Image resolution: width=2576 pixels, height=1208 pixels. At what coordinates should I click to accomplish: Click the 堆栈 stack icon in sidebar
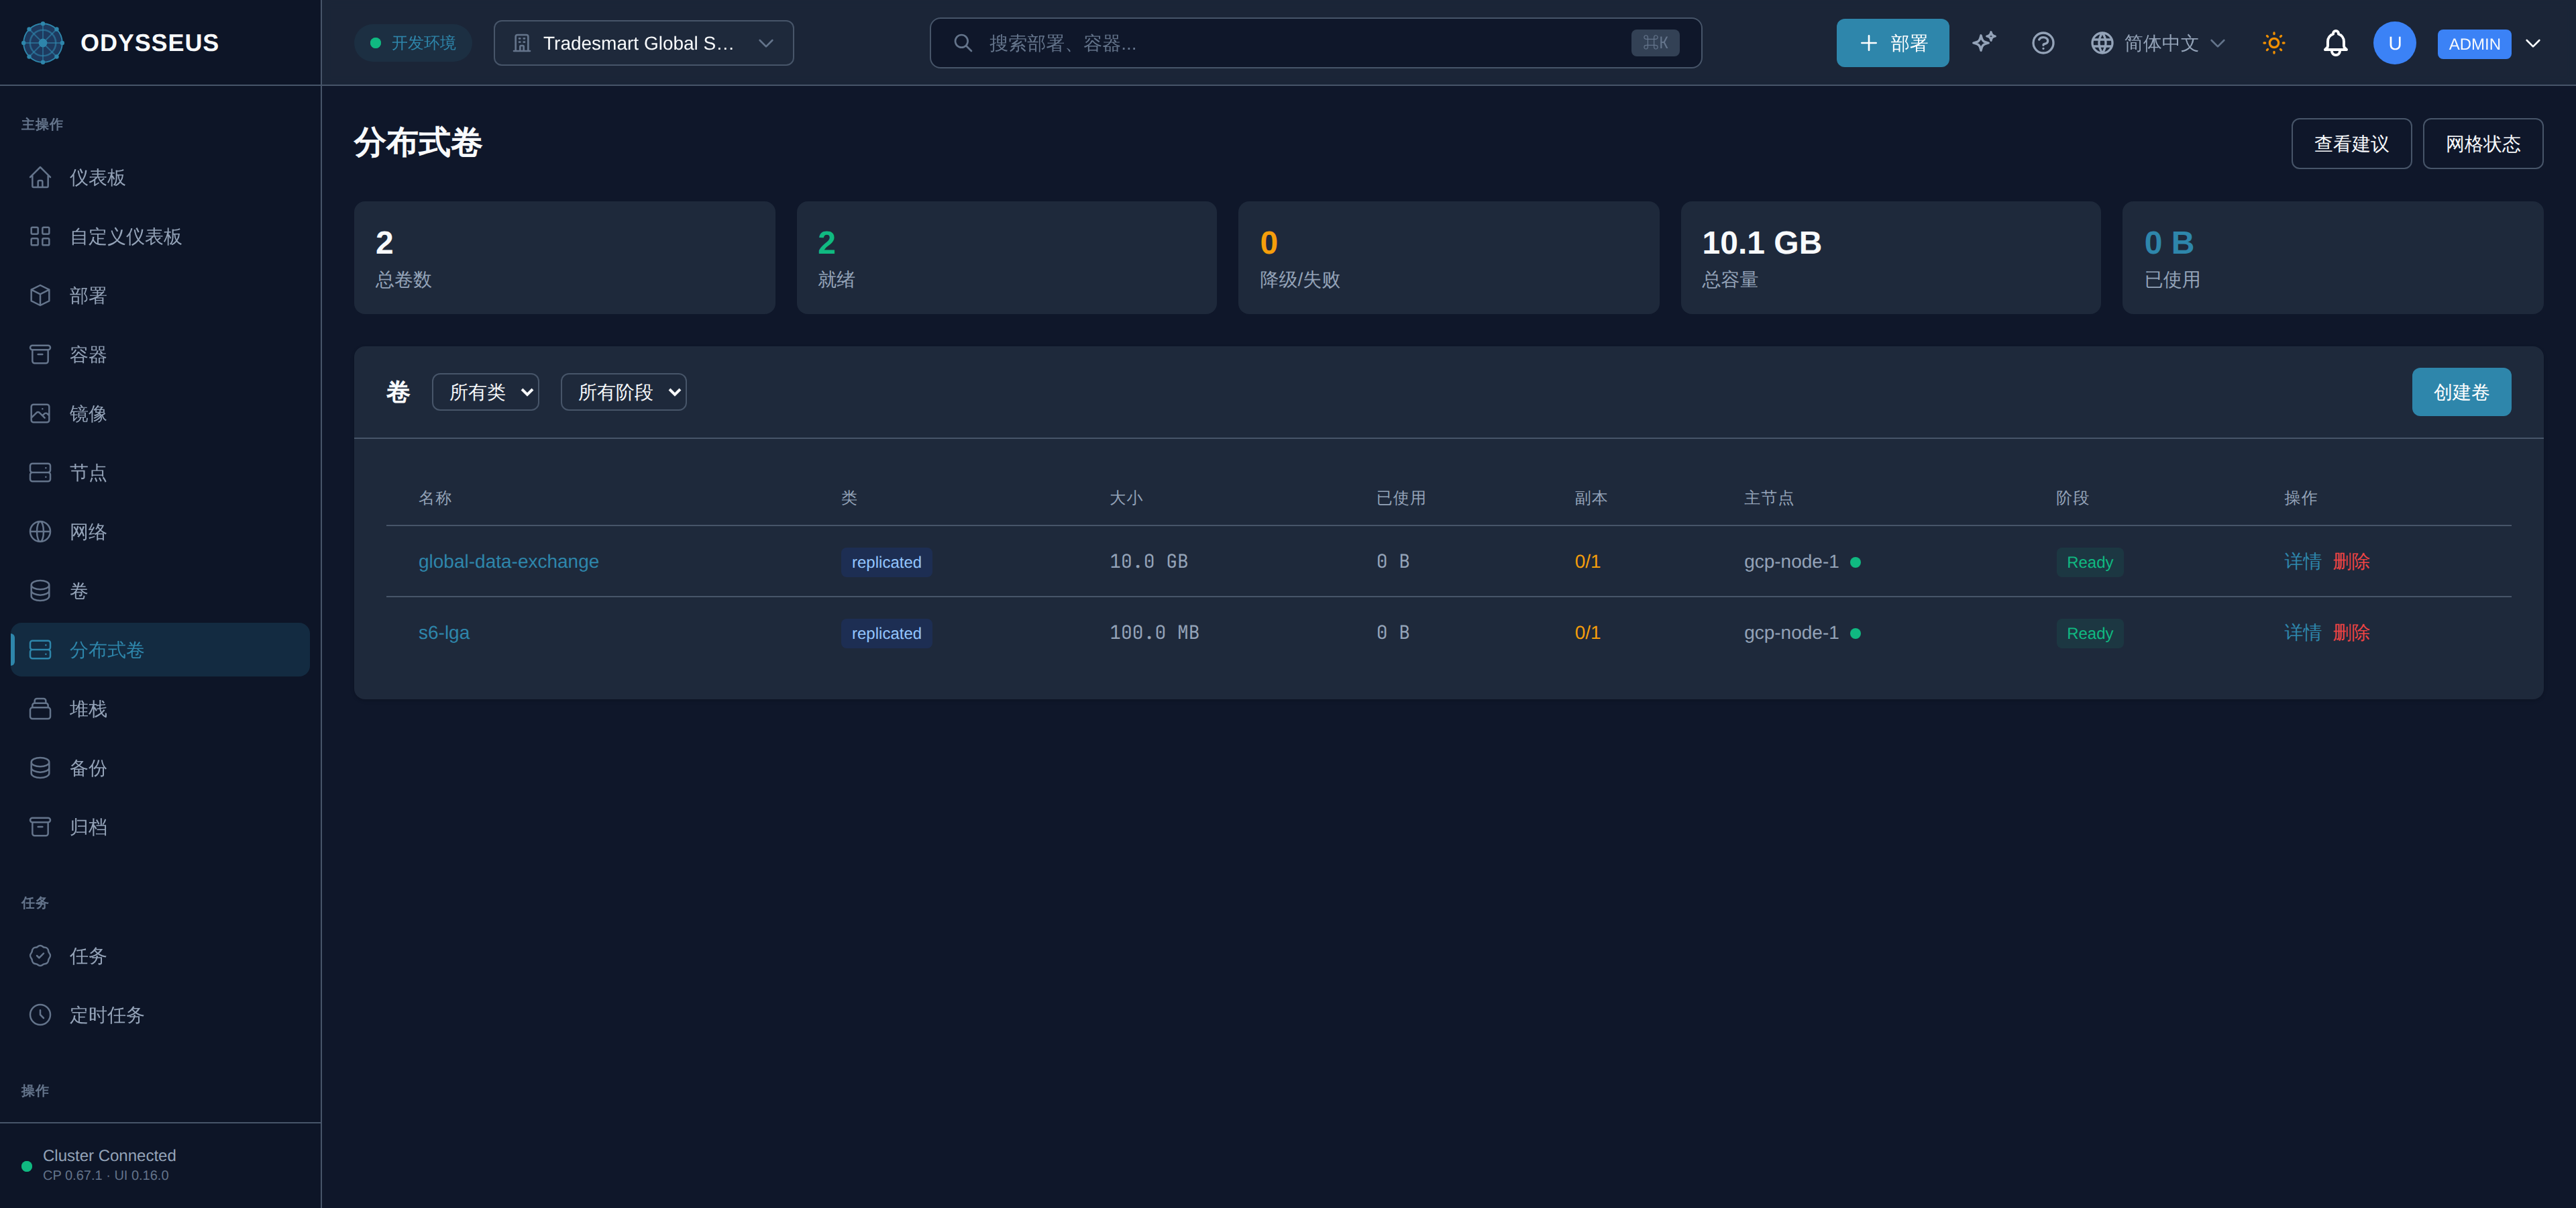pos(40,709)
